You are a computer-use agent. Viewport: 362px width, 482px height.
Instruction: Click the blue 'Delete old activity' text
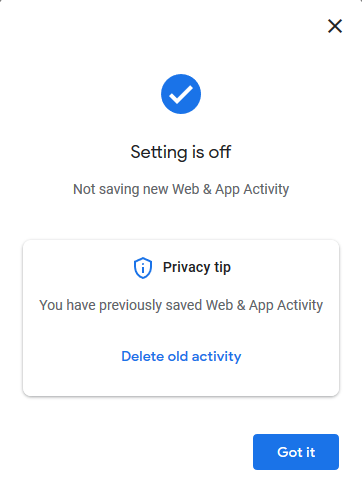[x=181, y=356]
